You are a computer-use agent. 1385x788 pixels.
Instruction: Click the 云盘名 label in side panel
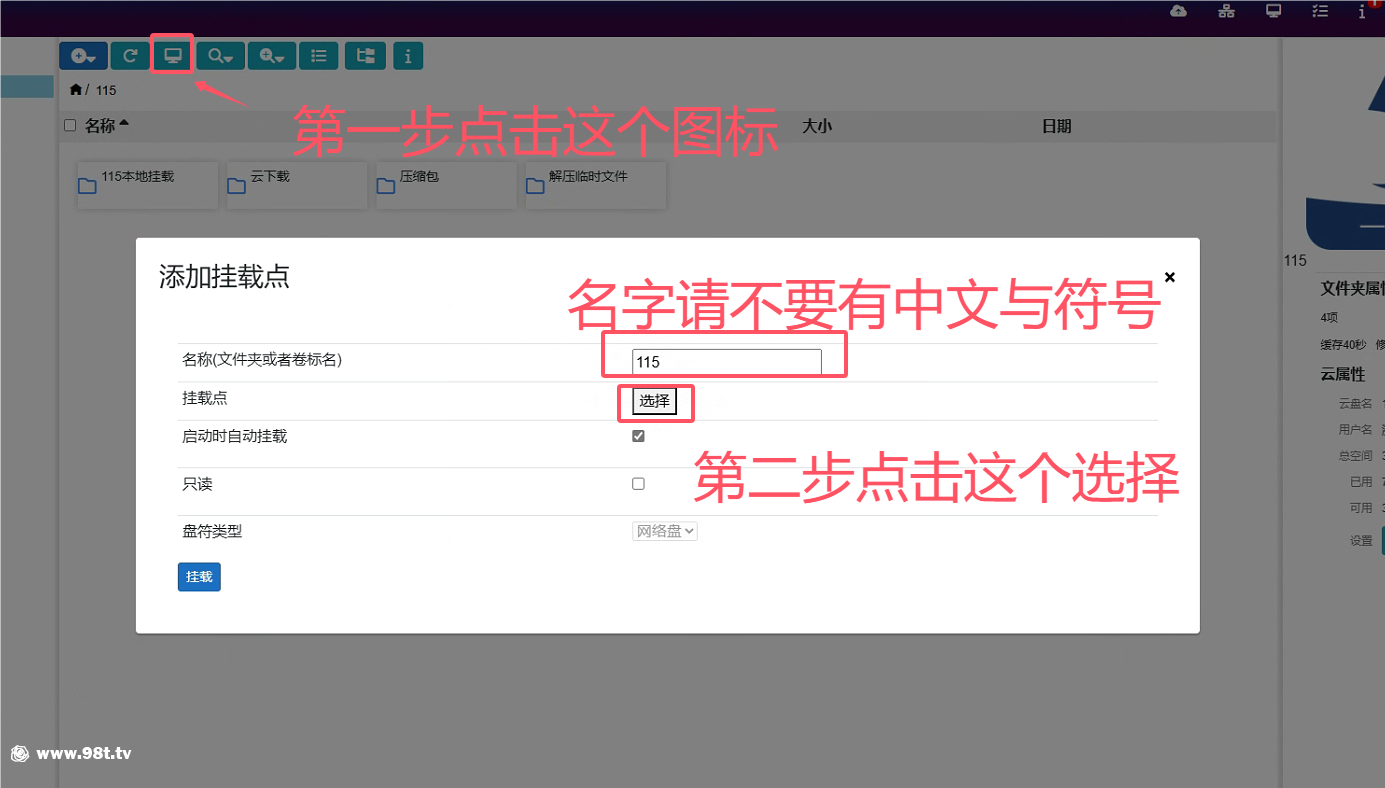click(1355, 403)
